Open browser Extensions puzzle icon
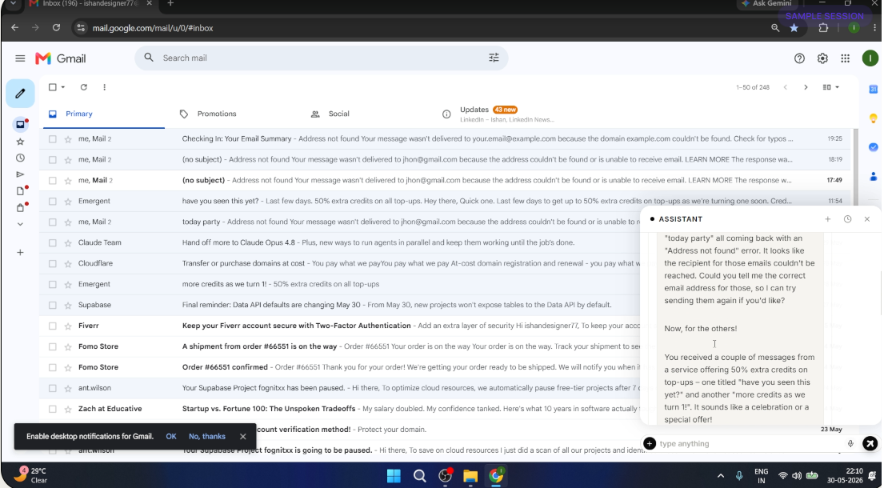Screen dimensions: 882x488 click(824, 28)
